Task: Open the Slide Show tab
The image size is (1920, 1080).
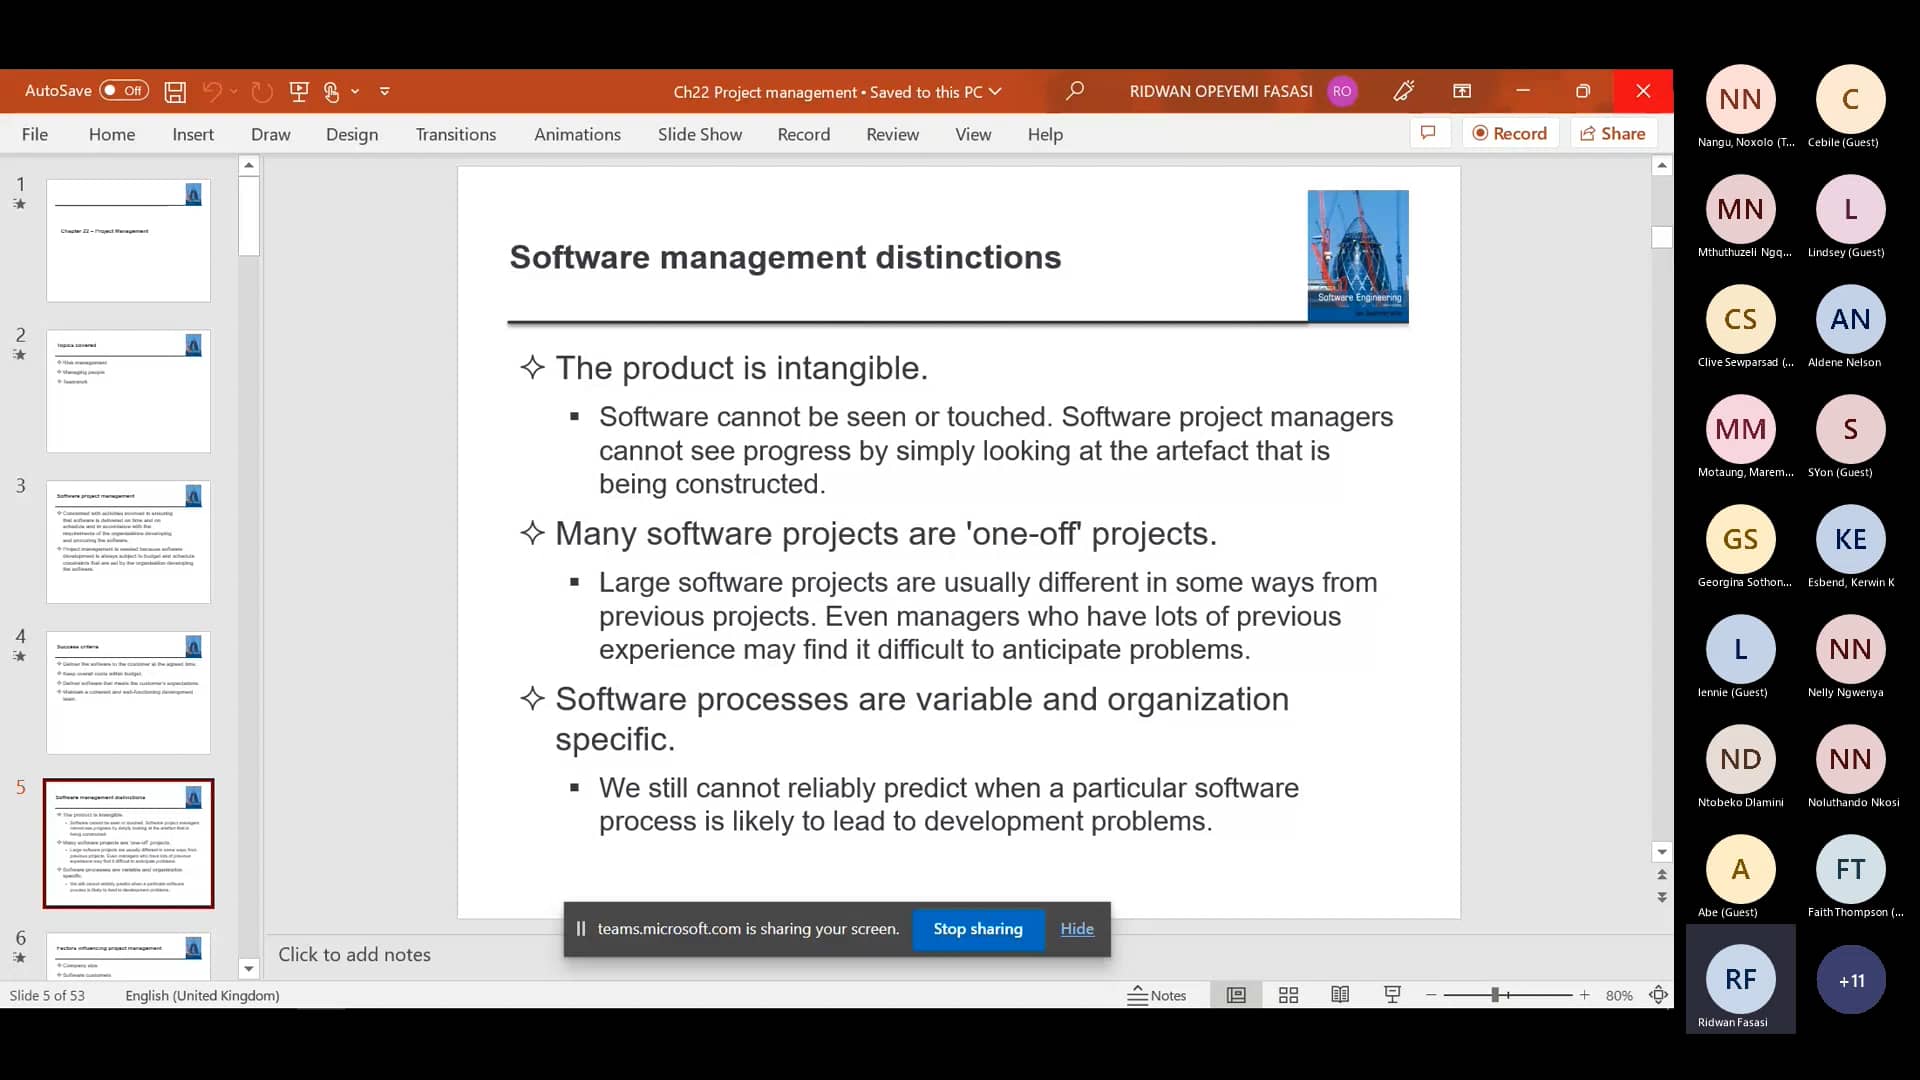Action: (699, 134)
